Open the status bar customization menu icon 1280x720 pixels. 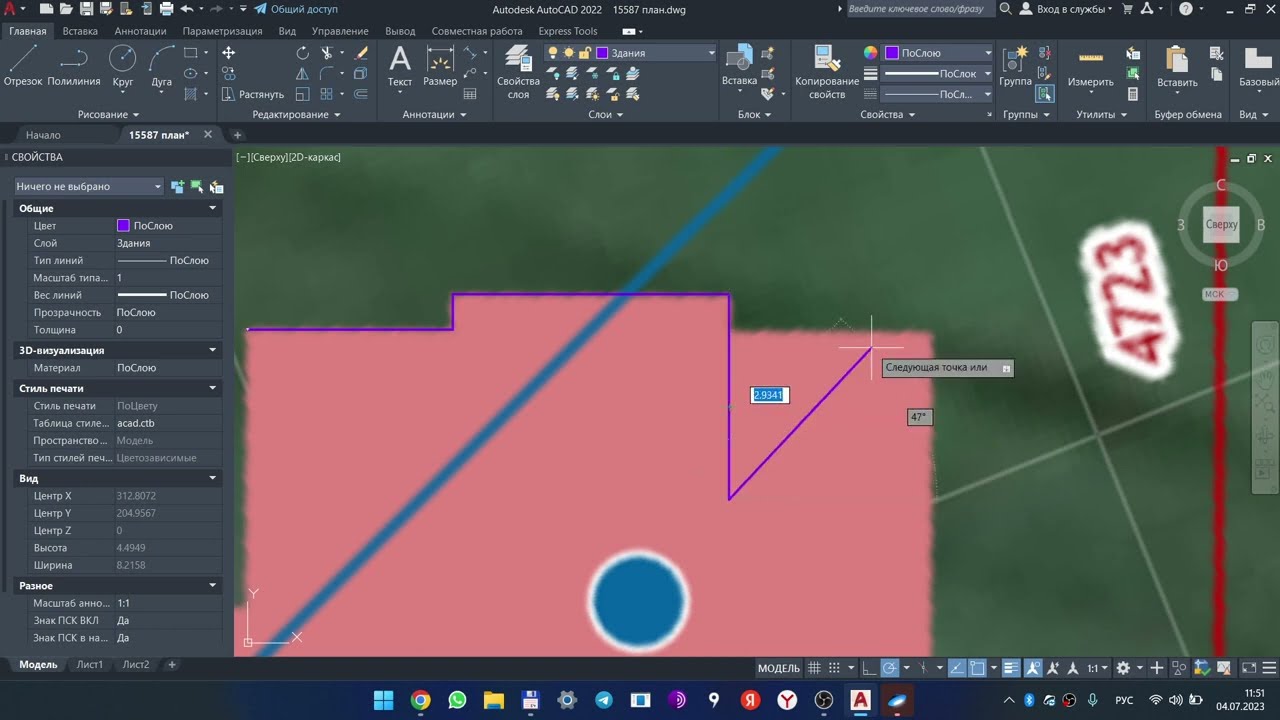pos(1270,668)
